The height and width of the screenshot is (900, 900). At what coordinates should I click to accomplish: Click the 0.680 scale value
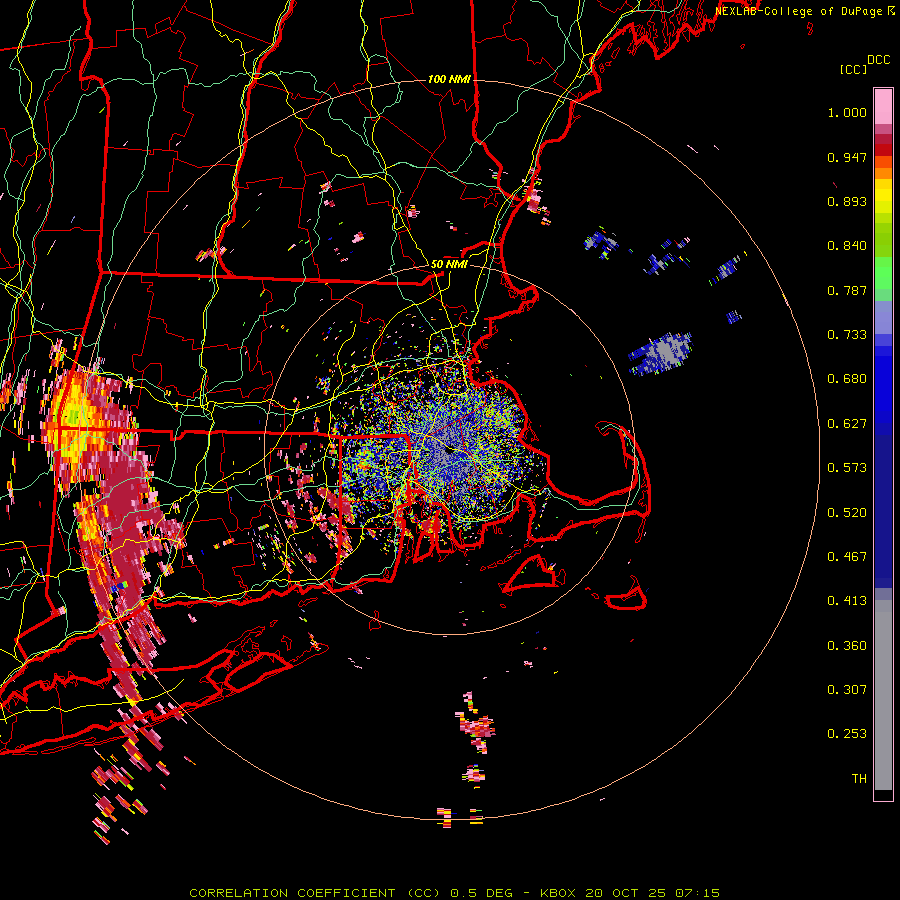pyautogui.click(x=847, y=379)
